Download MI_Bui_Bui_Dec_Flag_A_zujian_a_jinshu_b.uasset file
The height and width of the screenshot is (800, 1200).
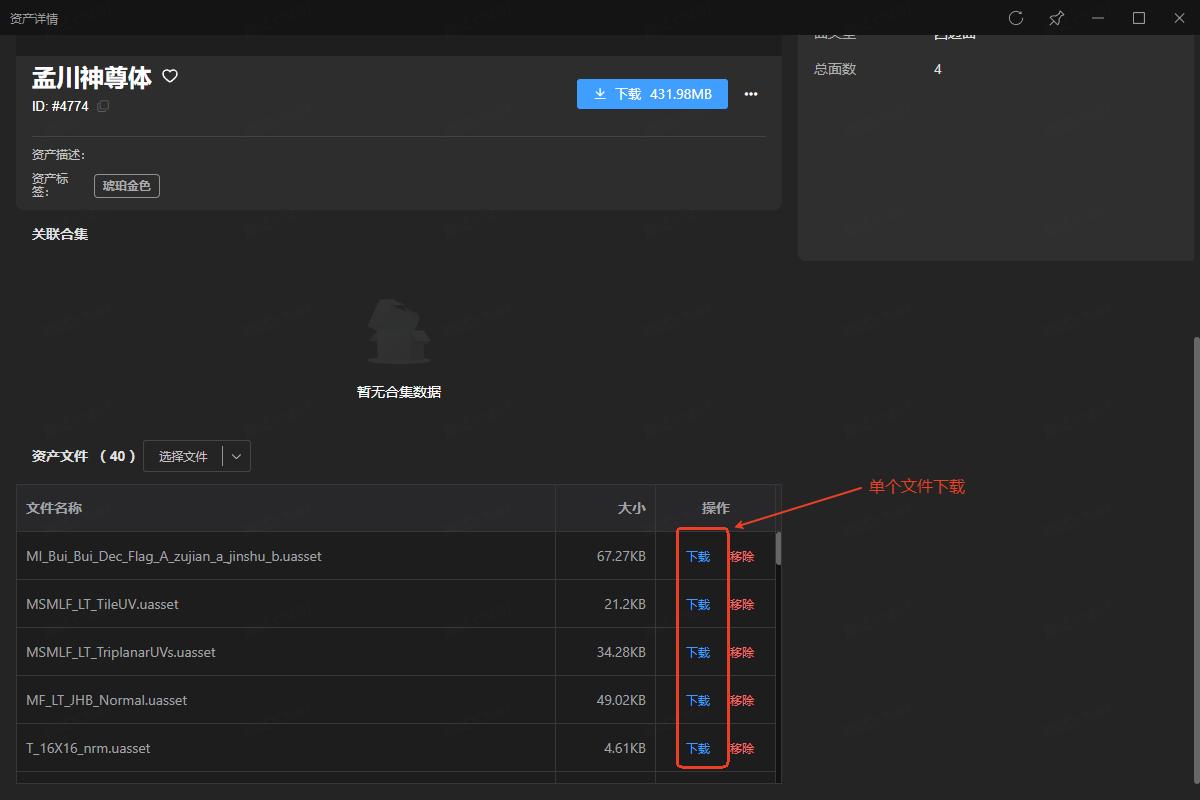(x=698, y=556)
